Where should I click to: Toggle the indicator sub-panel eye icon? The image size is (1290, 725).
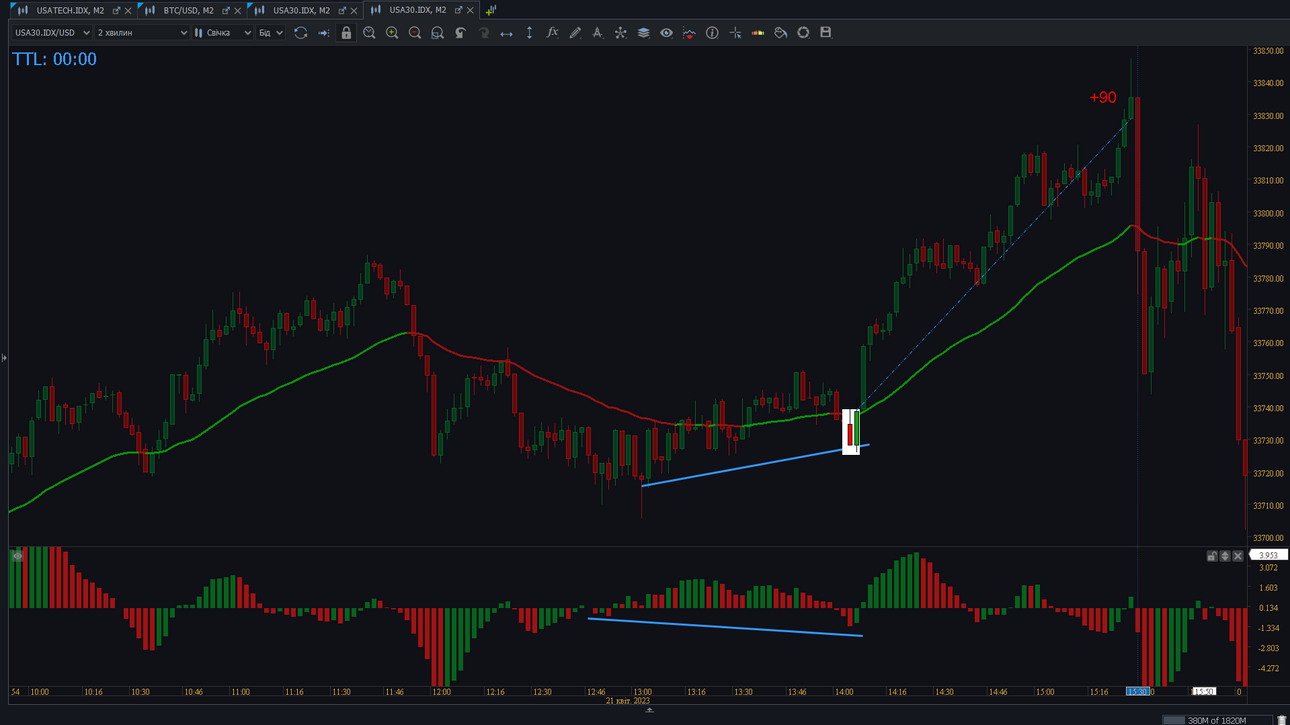[17, 556]
